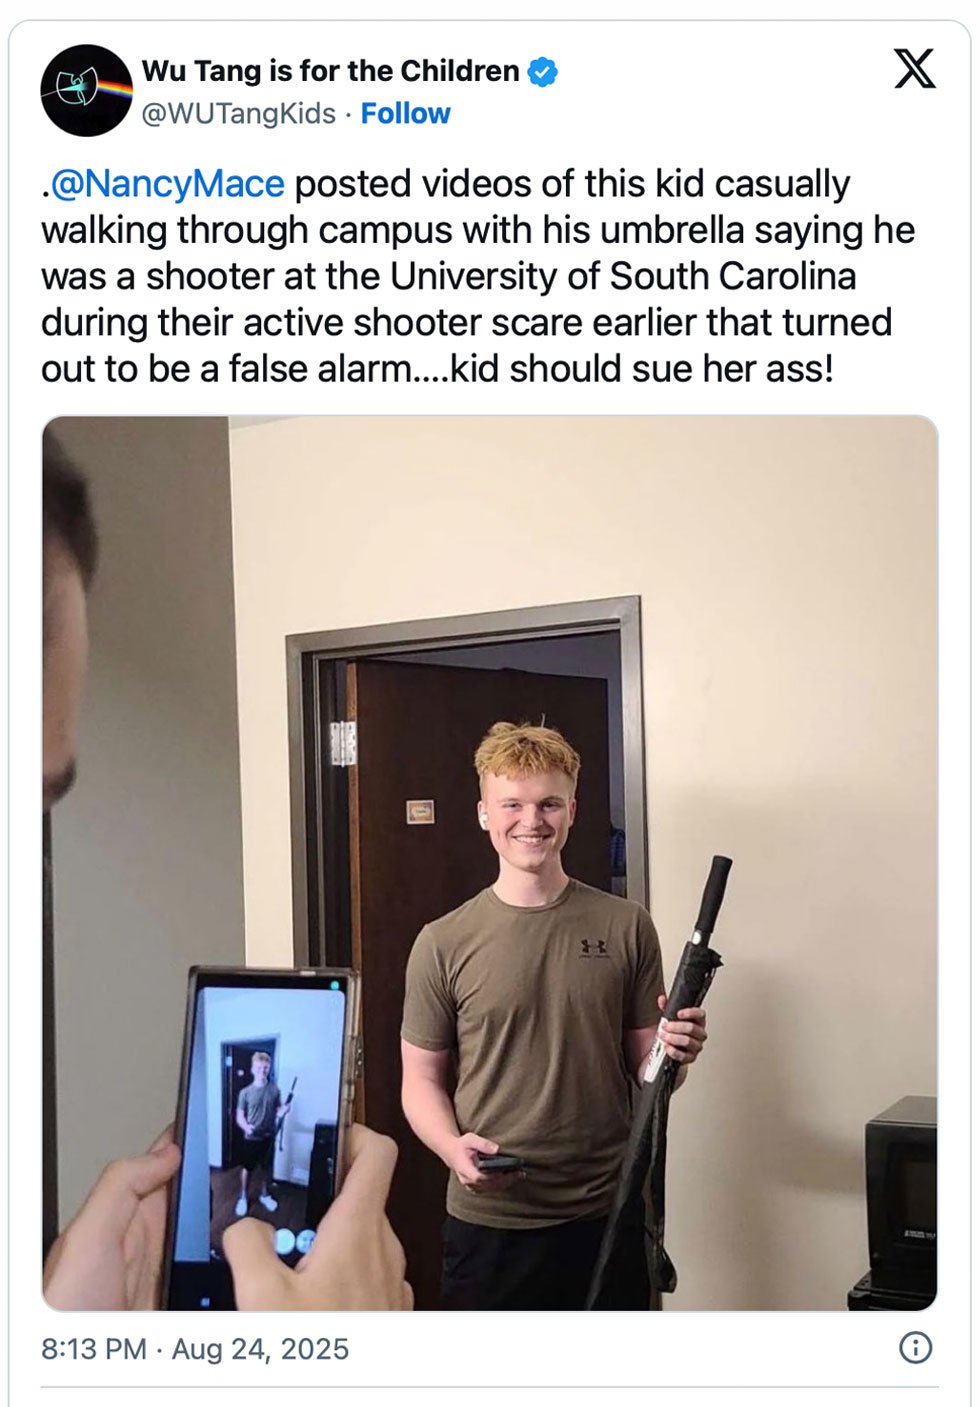Open the @NancyMace mention
Image resolution: width=980 pixels, height=1407 pixels.
point(167,184)
